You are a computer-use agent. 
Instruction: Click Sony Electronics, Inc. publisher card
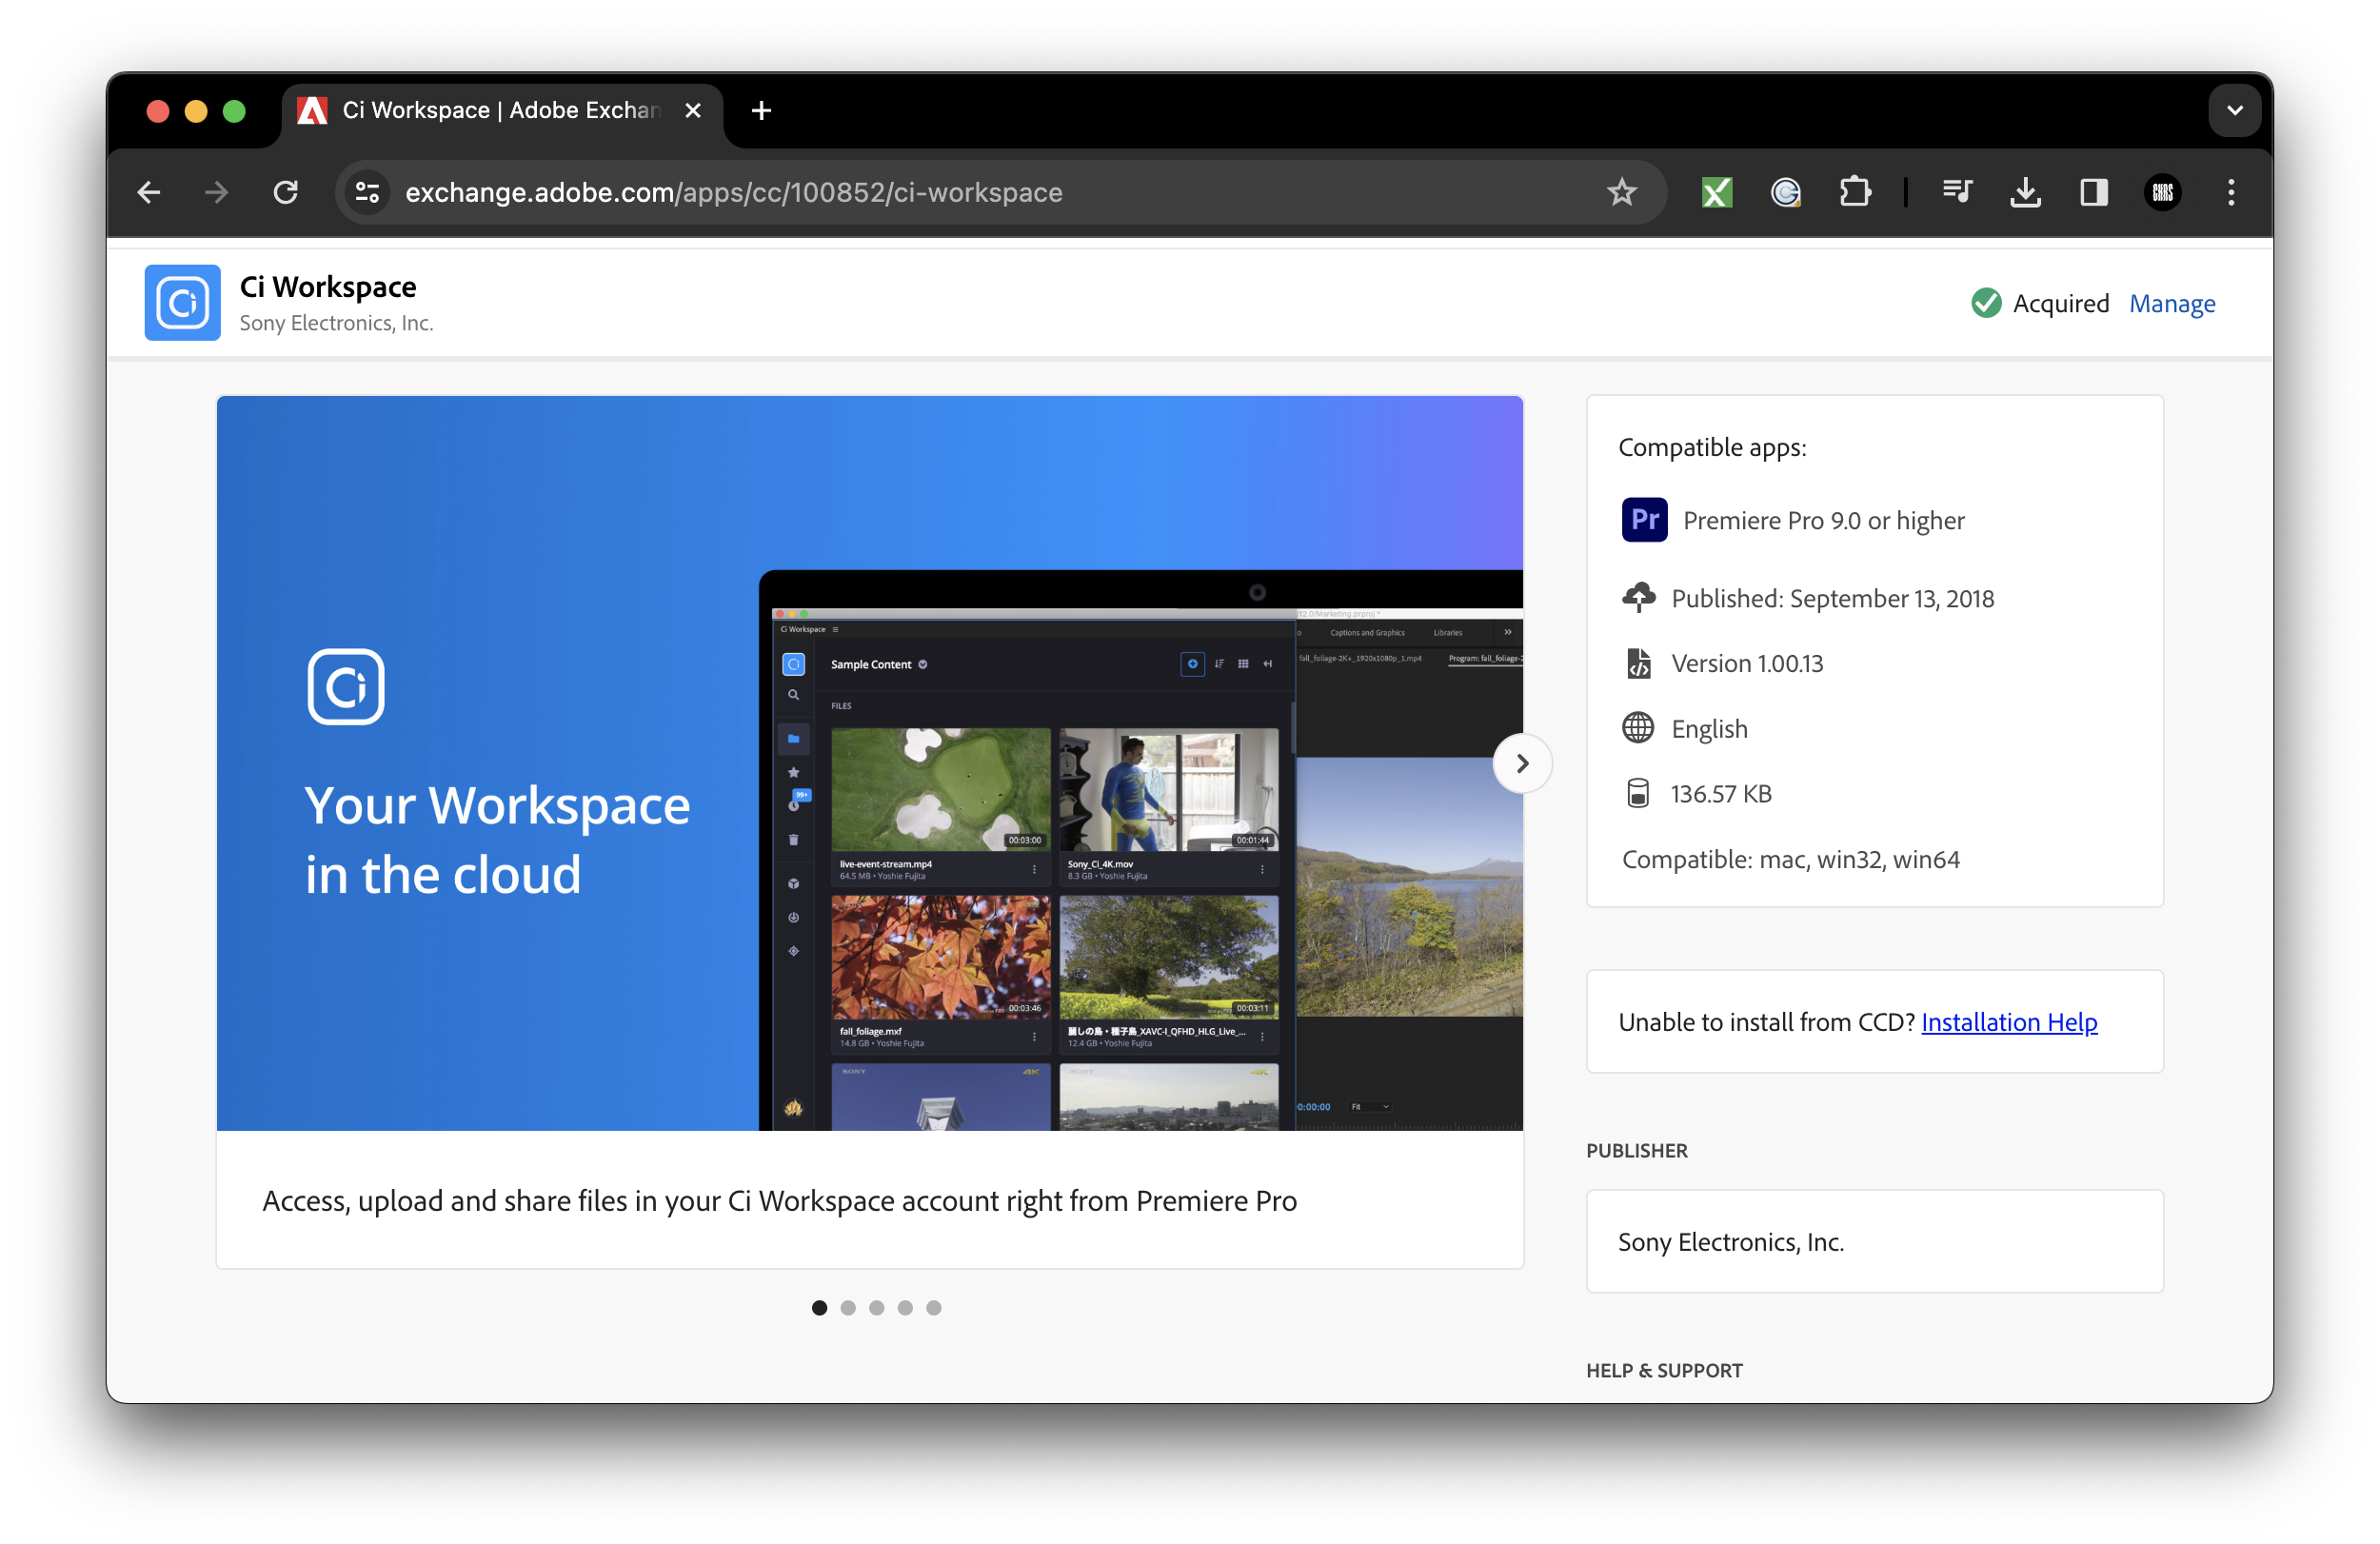(1875, 1242)
